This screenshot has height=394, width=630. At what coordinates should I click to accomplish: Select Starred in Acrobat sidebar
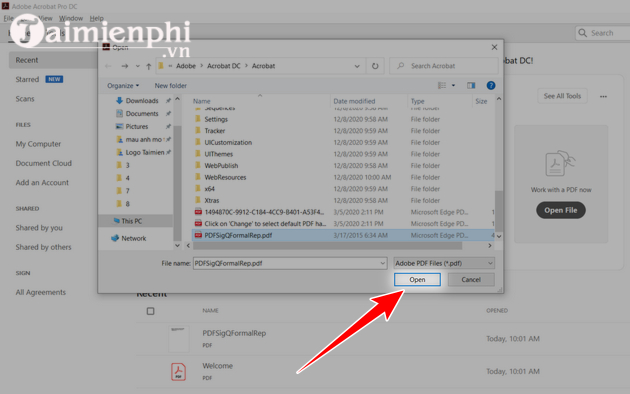click(27, 79)
